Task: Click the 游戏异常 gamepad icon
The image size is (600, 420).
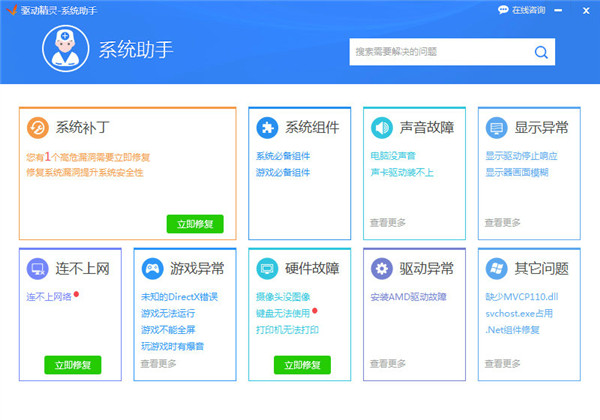Action: [152, 268]
